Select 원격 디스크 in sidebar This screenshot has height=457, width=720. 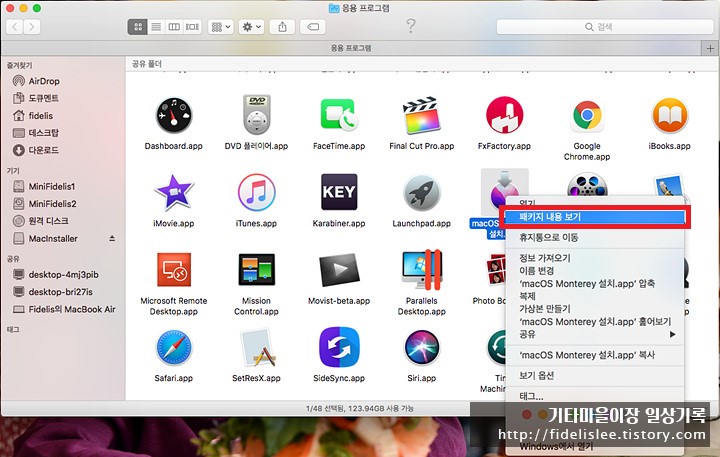coord(48,221)
